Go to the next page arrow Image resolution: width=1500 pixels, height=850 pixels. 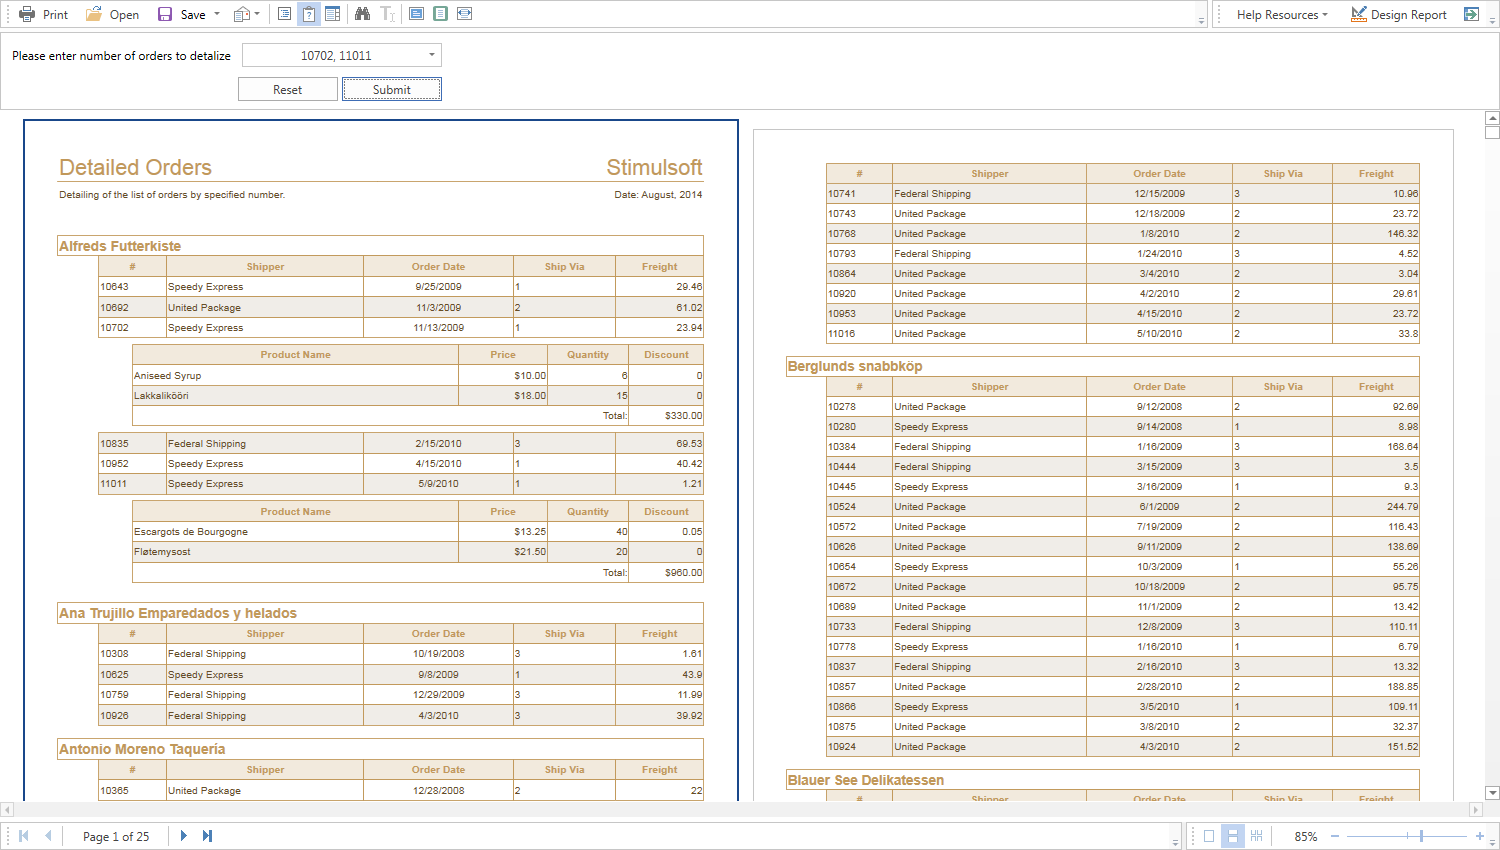183,836
